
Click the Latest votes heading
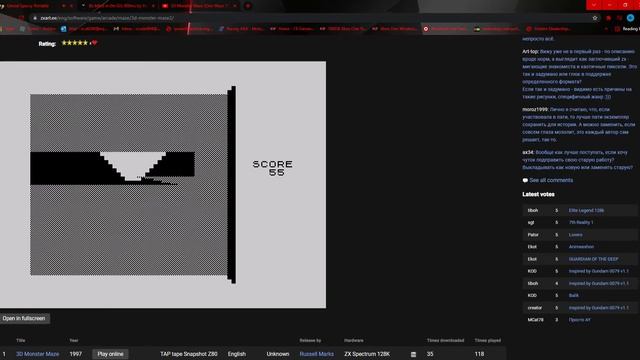[x=538, y=194]
